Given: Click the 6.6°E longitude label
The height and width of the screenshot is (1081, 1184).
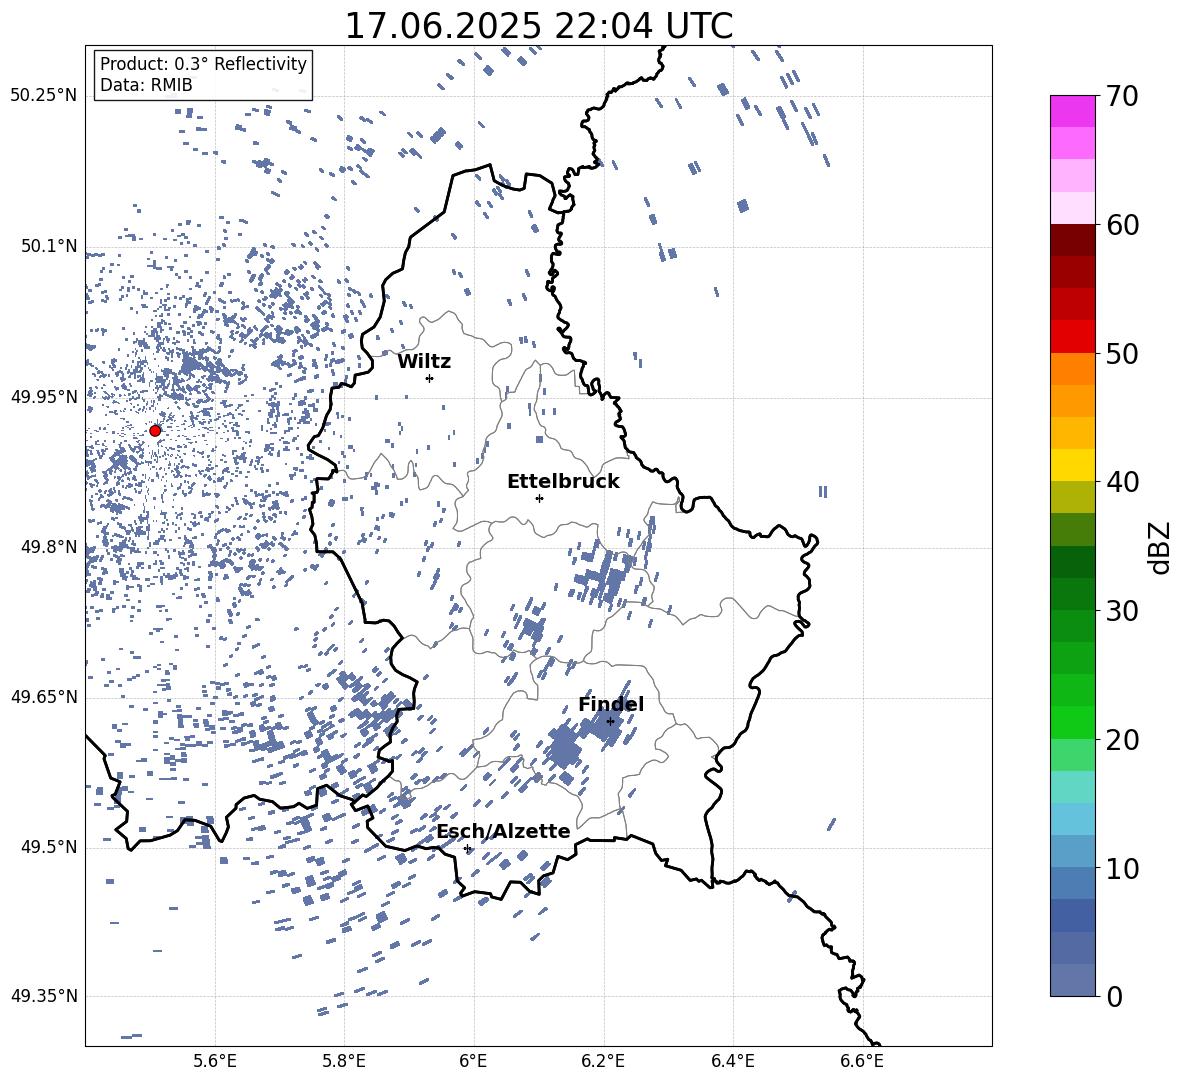Looking at the screenshot, I should click(x=862, y=1061).
